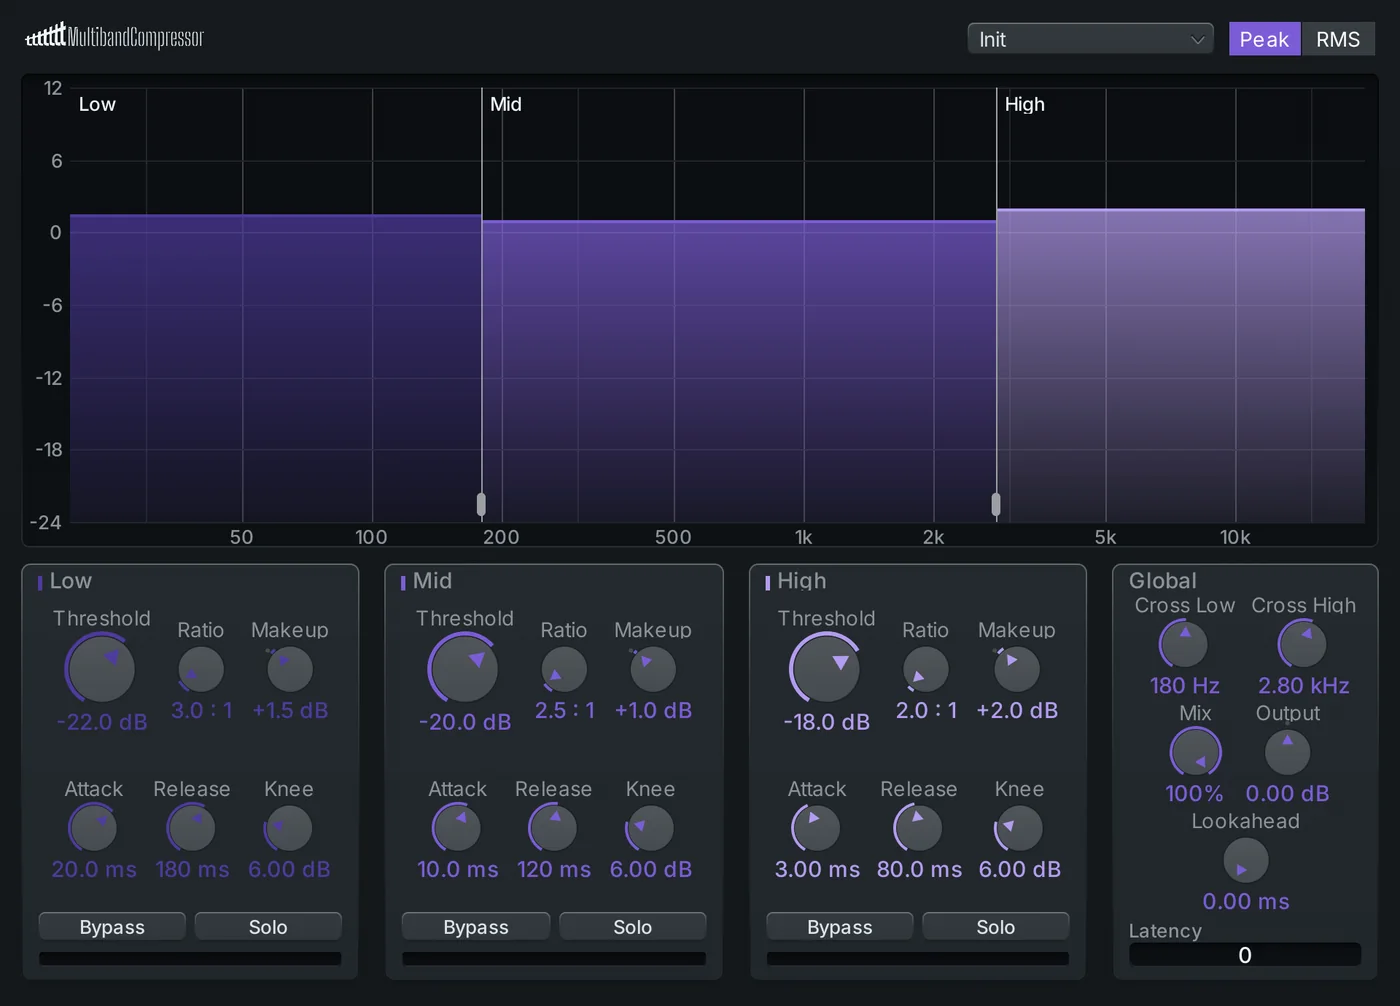This screenshot has width=1400, height=1006.
Task: Click the High band makeup value +2.0 dB
Action: pos(1017,710)
